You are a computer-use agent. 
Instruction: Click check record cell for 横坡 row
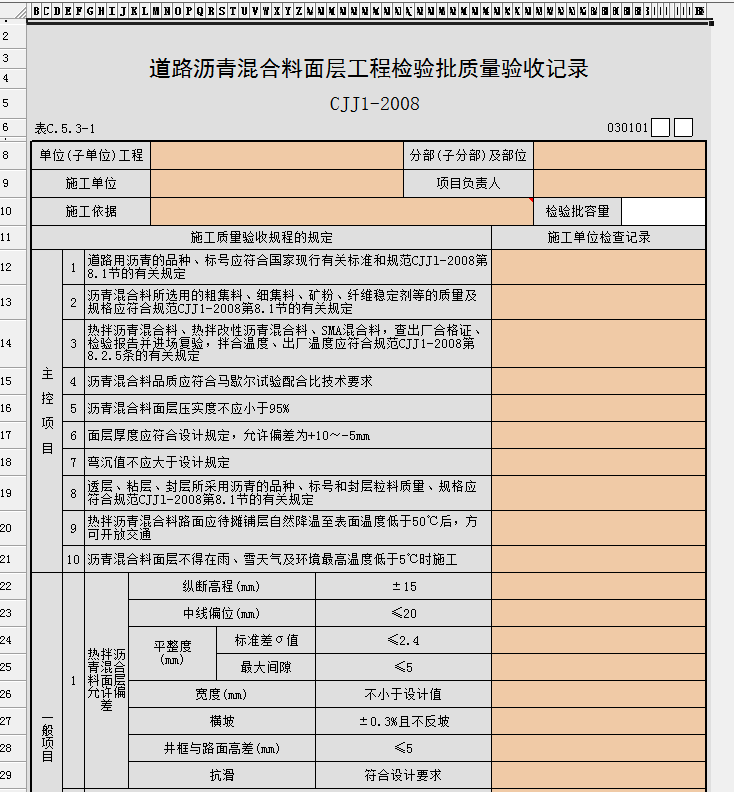point(599,721)
